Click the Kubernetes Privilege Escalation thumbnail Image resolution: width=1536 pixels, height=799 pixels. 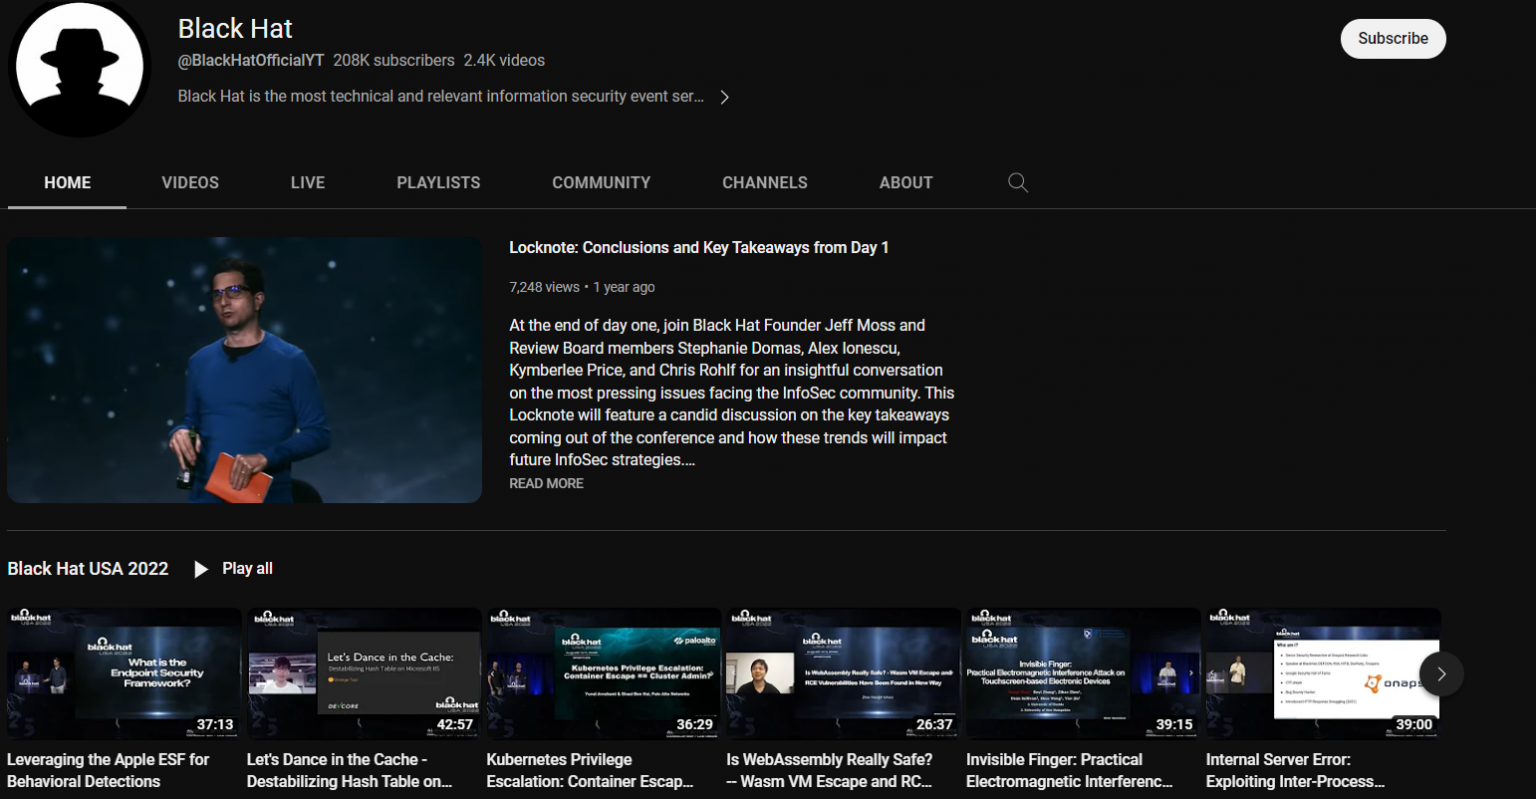point(602,673)
